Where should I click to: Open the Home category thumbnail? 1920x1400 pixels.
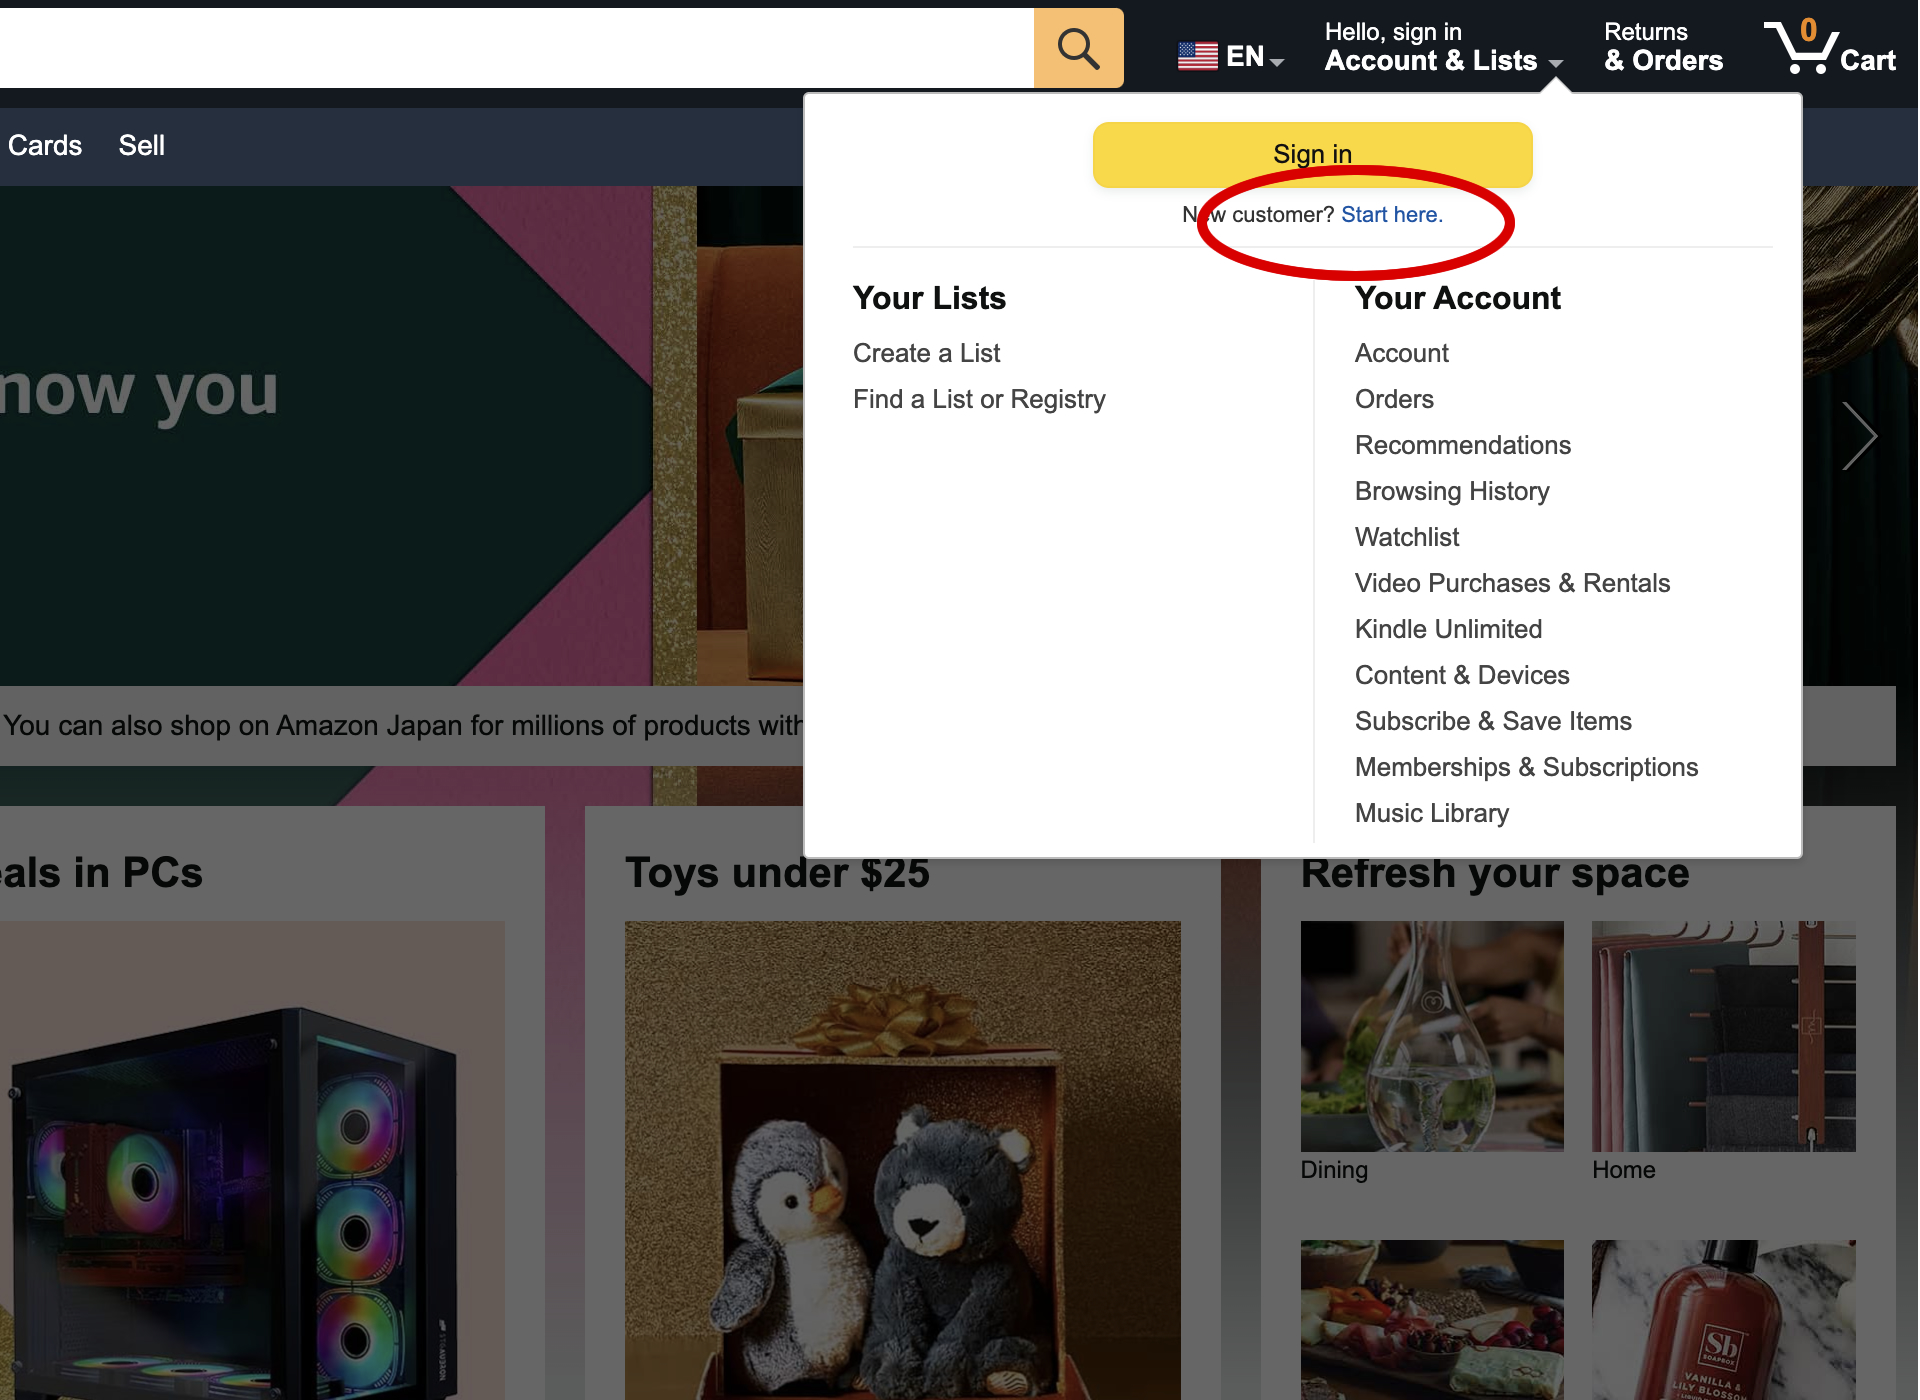(1723, 1036)
